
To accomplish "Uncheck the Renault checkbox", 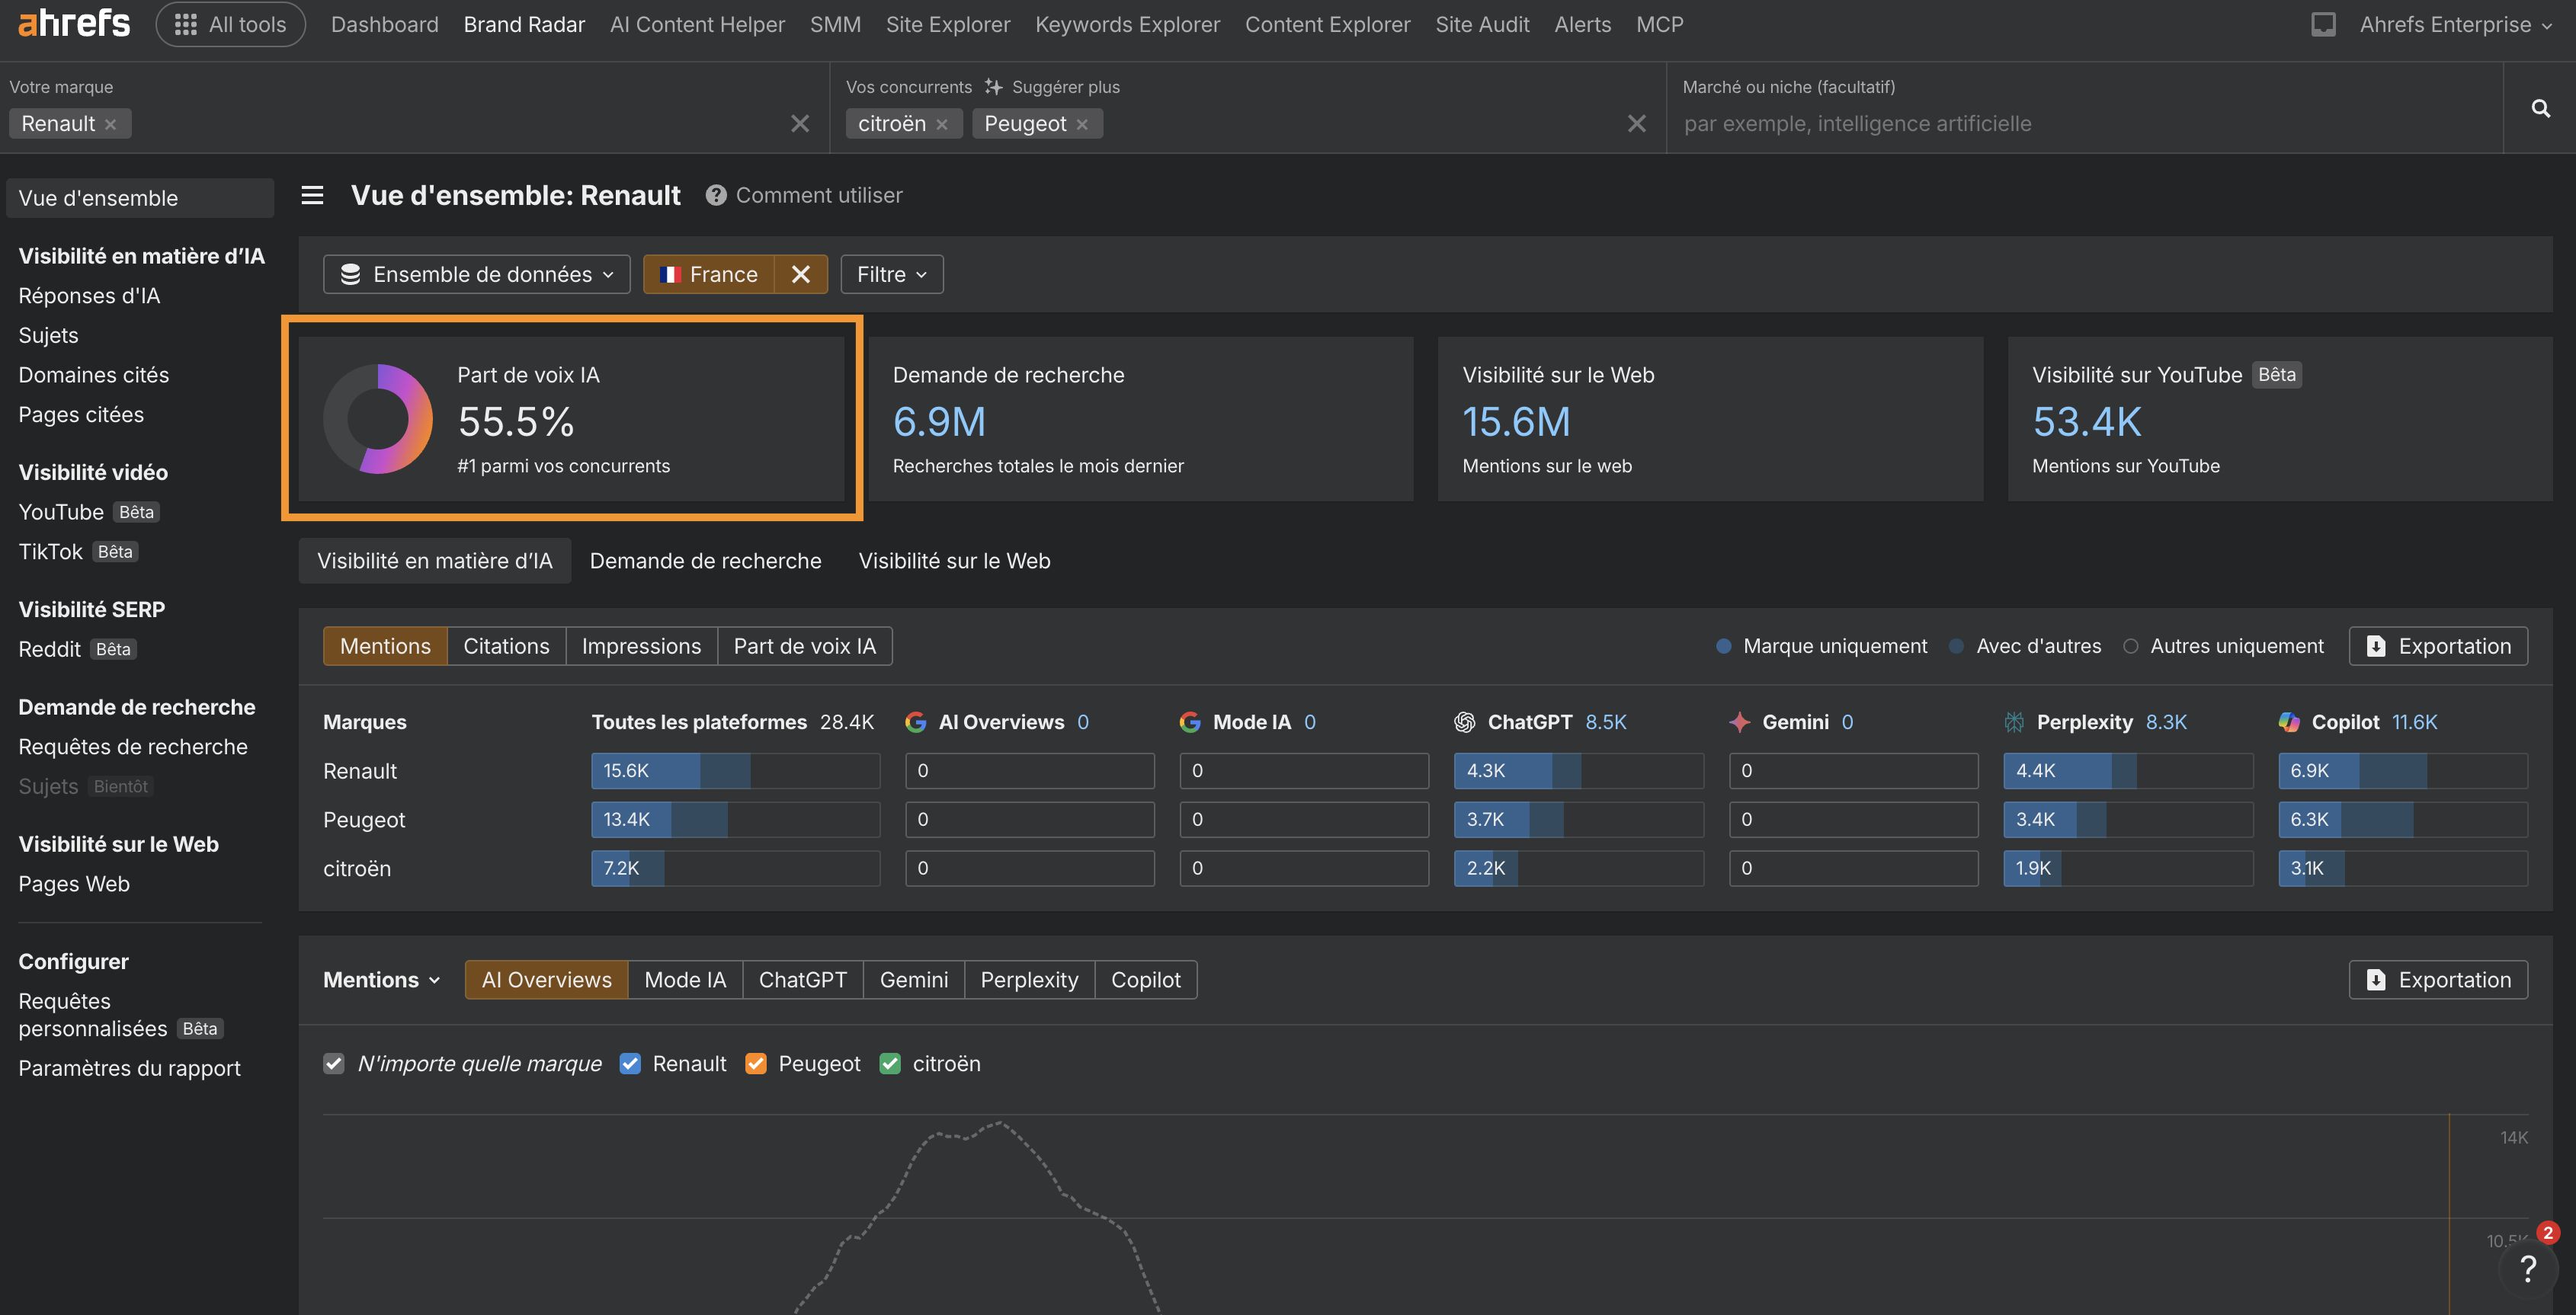I will [x=630, y=1064].
